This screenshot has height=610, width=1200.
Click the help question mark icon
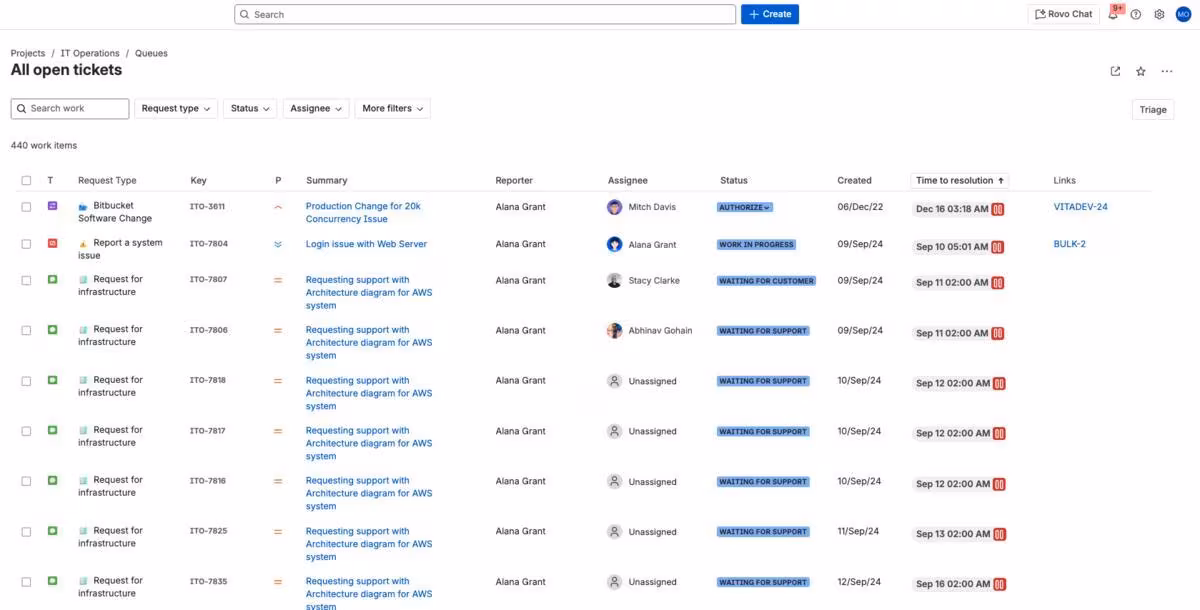pos(1136,15)
